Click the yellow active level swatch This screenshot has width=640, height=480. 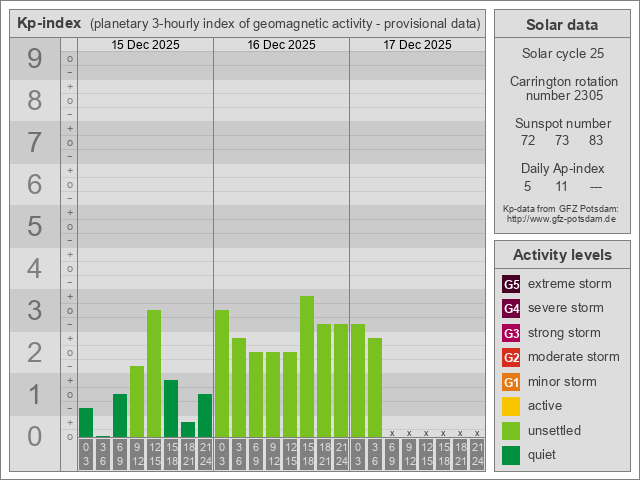tap(511, 406)
